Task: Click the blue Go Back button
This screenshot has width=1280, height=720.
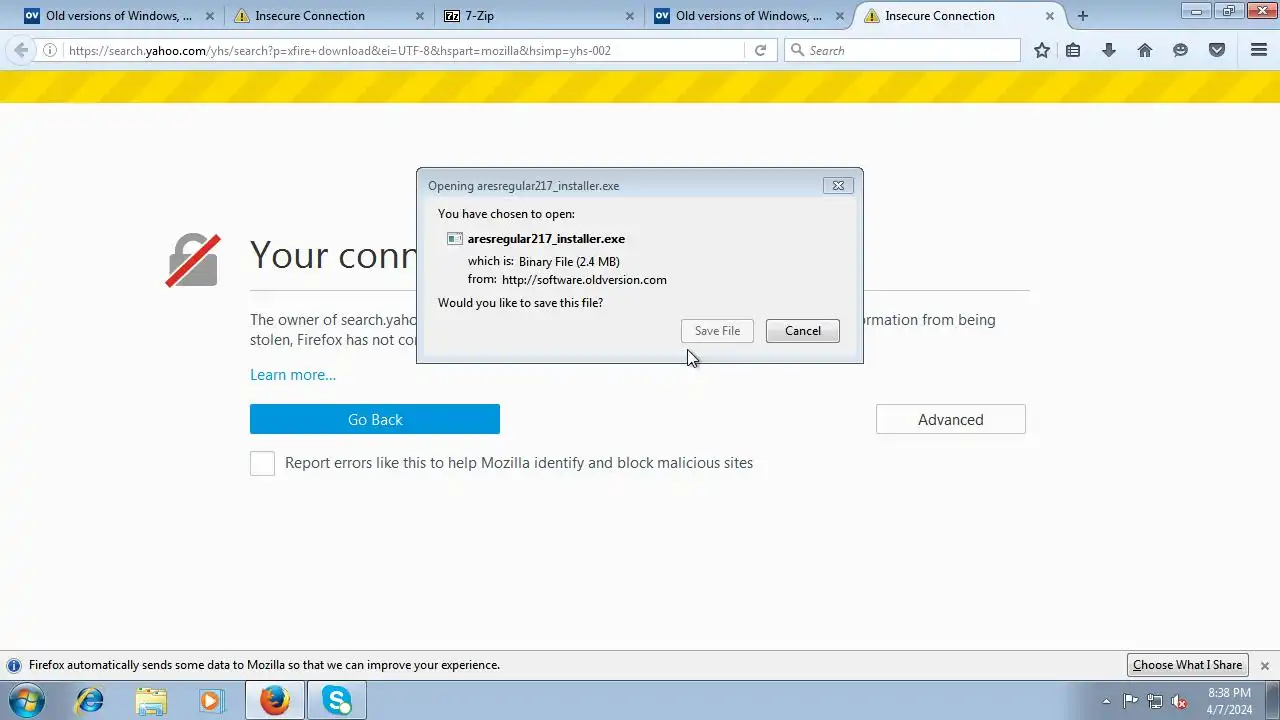Action: pyautogui.click(x=375, y=419)
